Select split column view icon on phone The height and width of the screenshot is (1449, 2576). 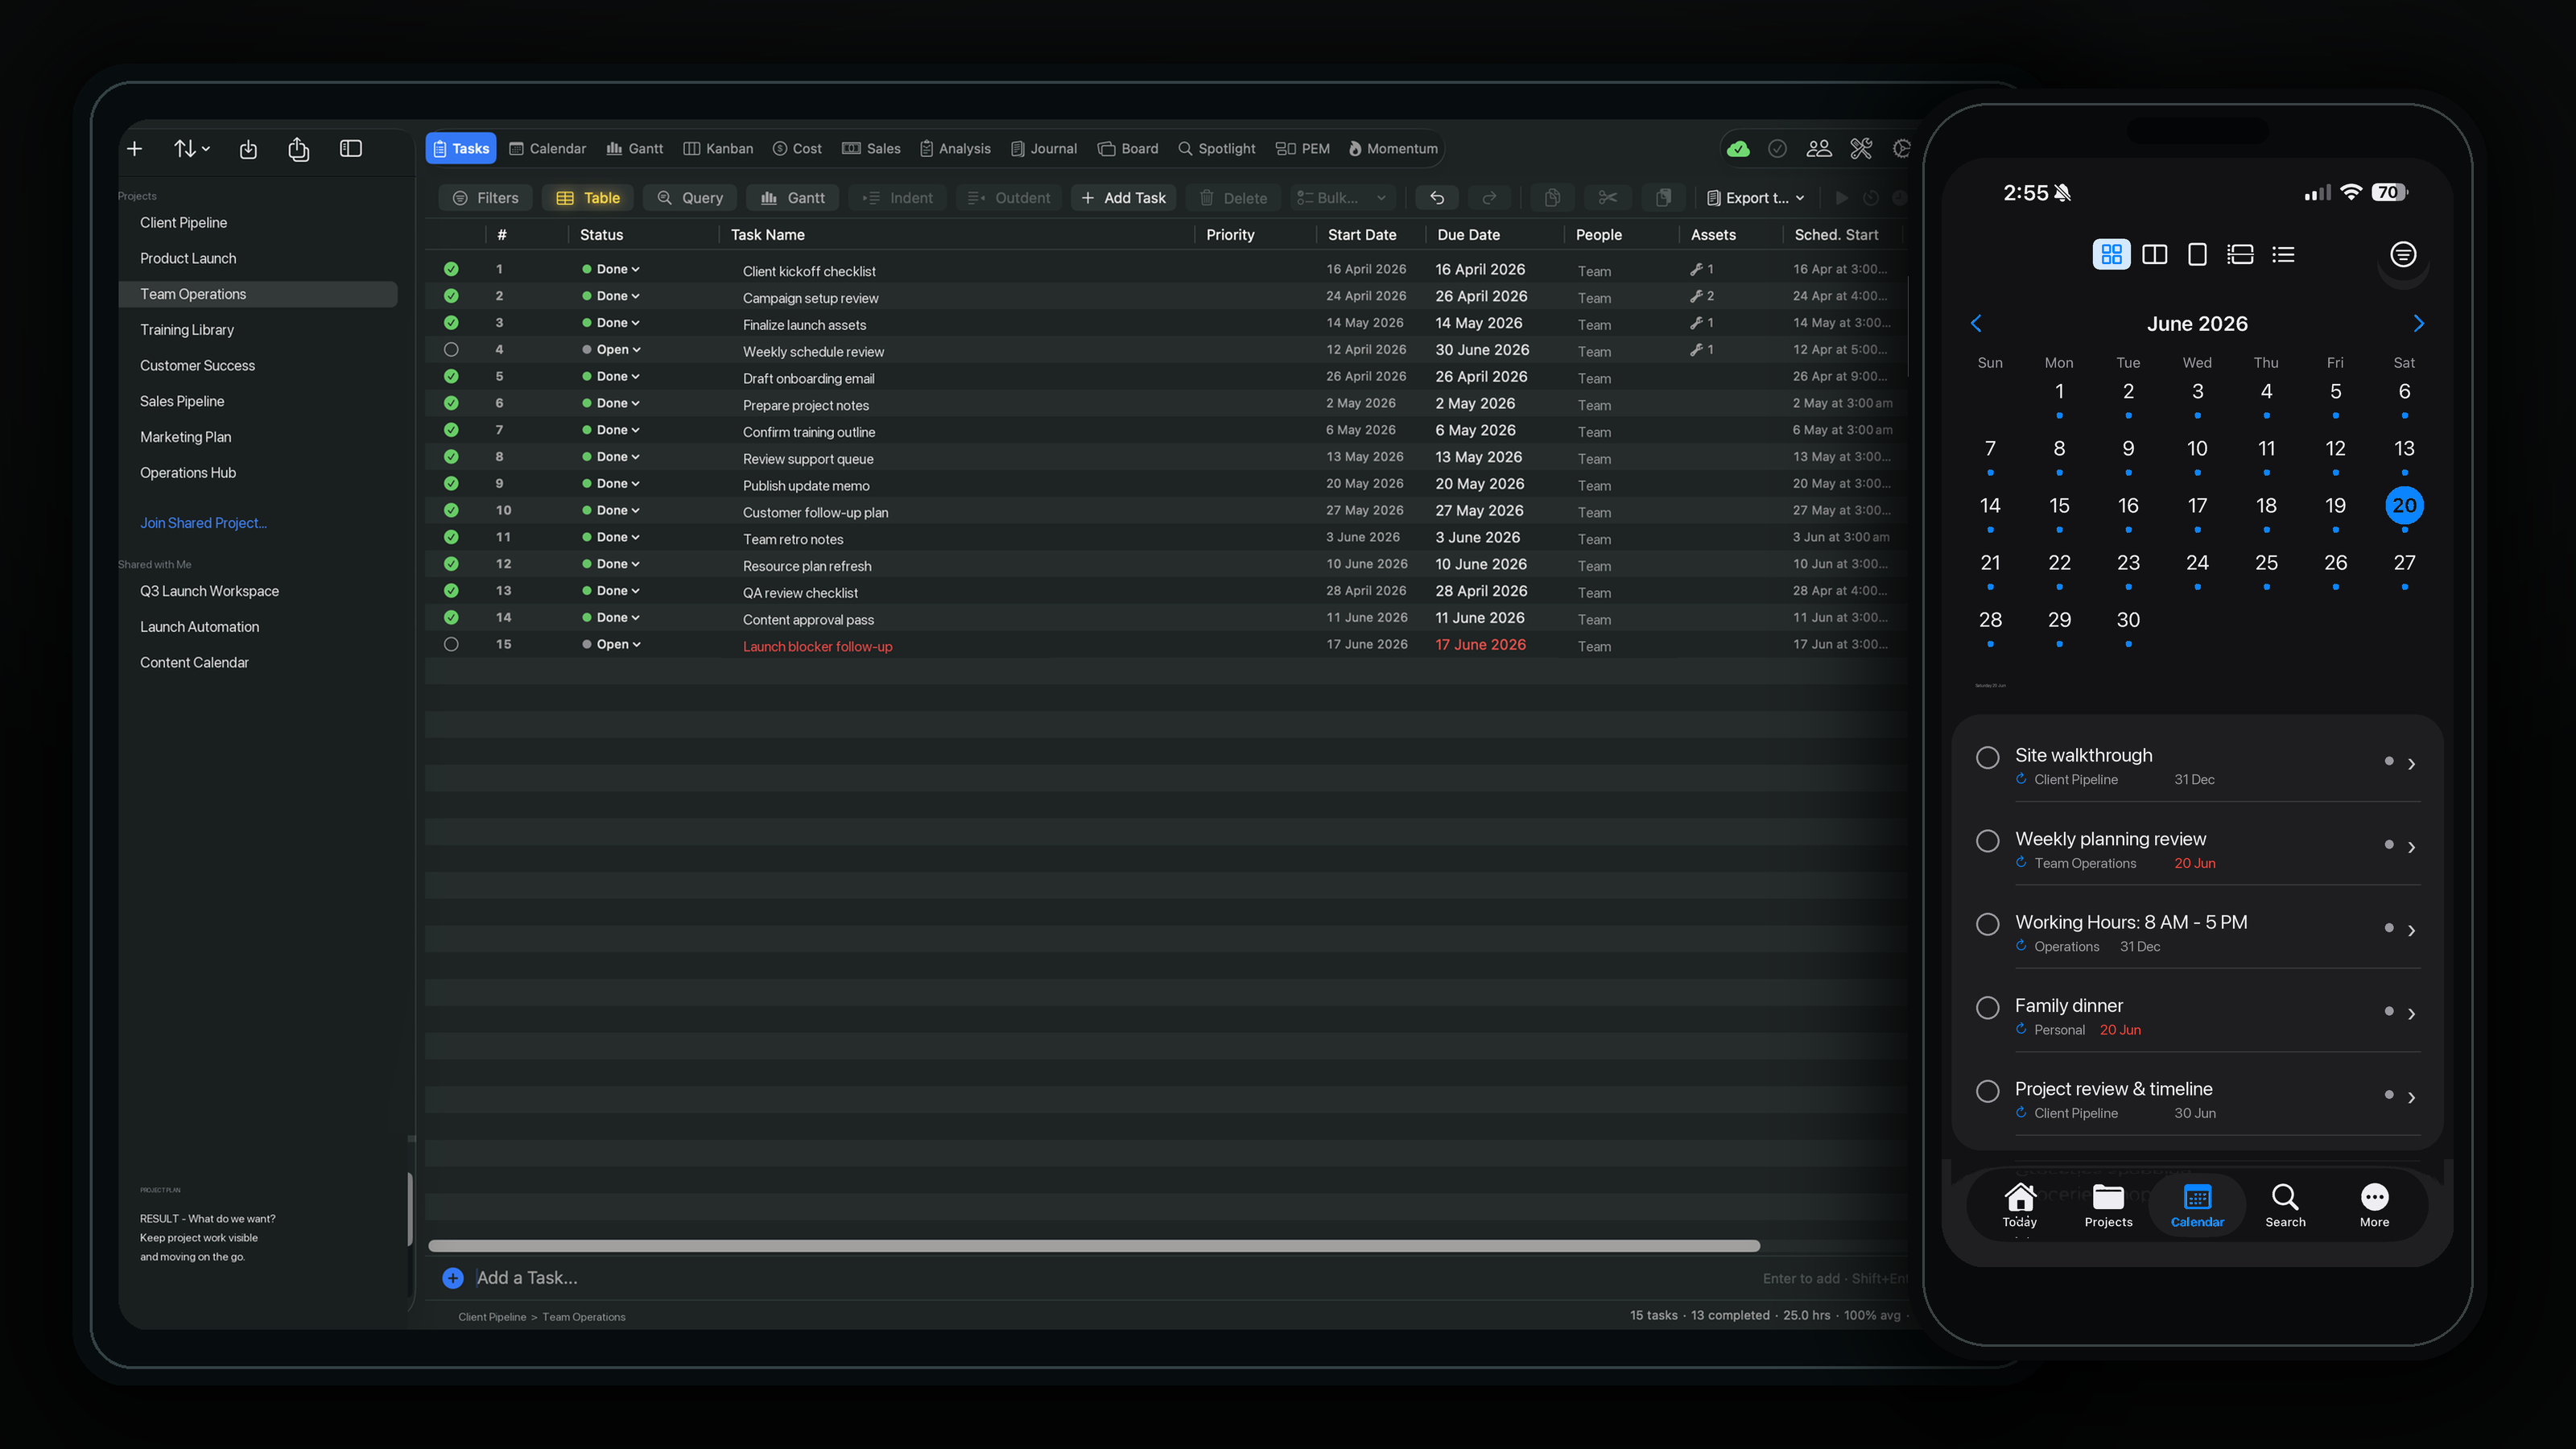pyautogui.click(x=2155, y=255)
